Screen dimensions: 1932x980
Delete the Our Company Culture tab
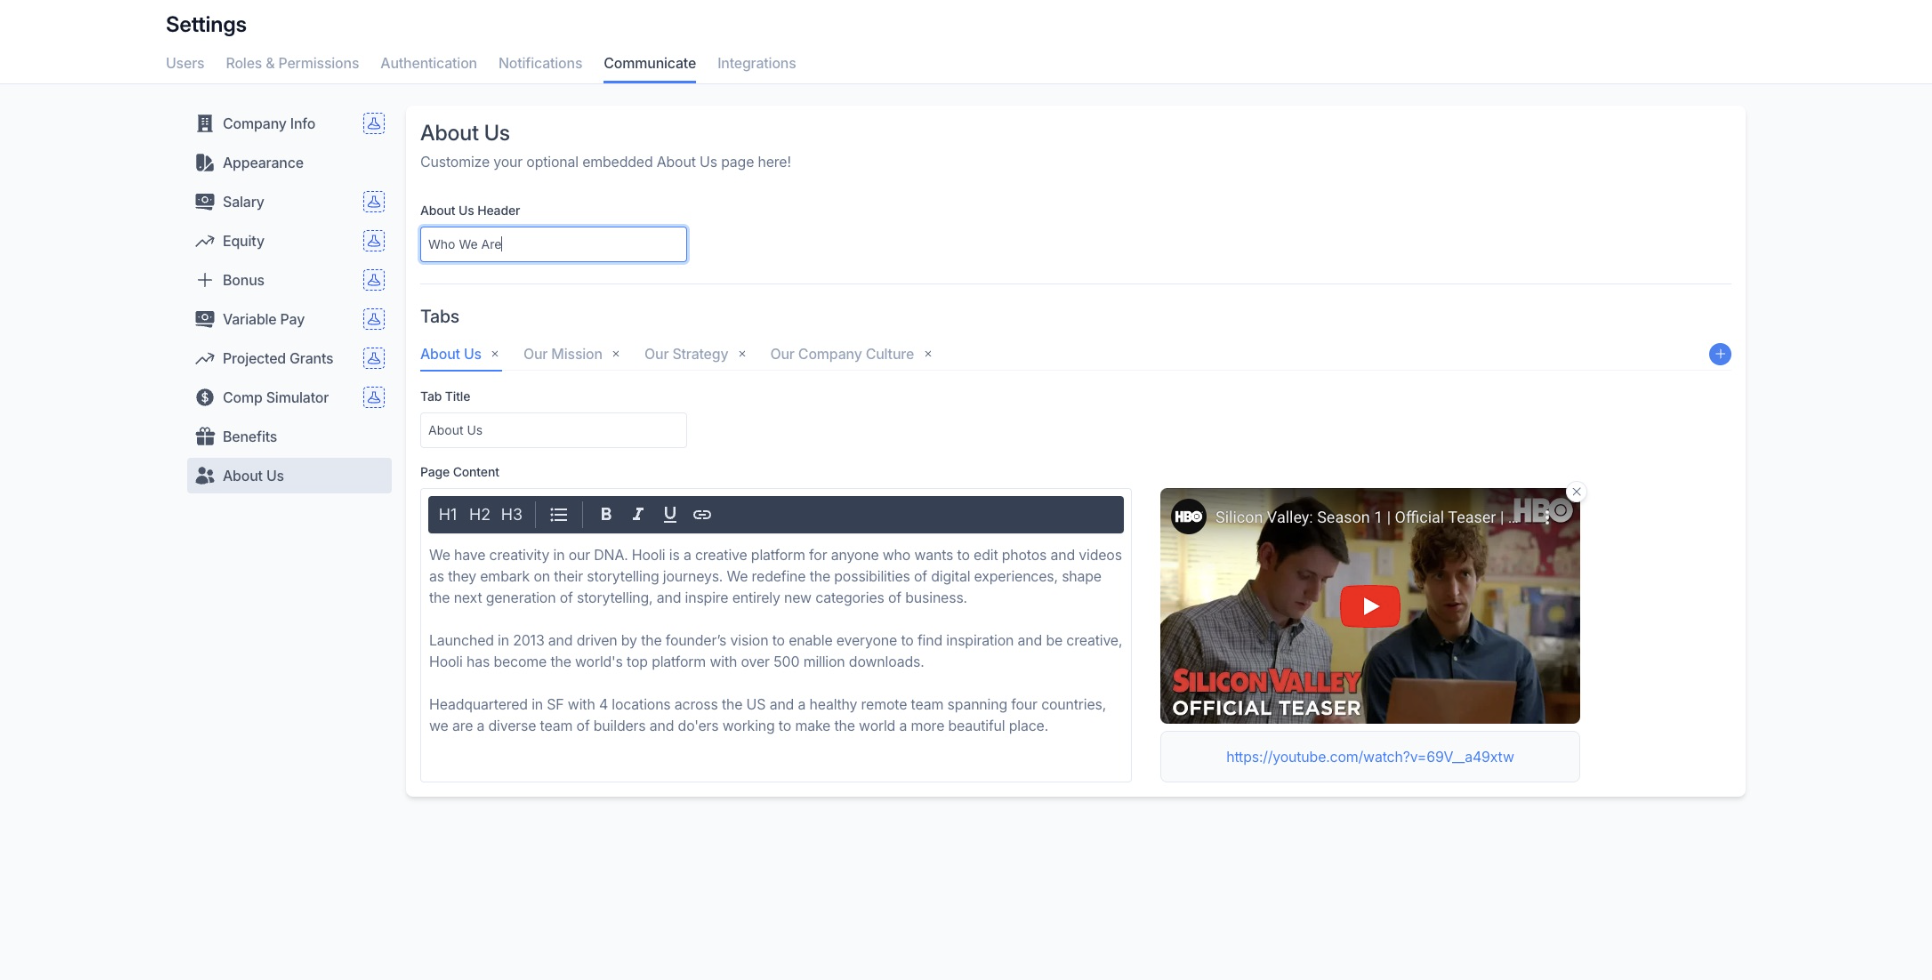click(928, 354)
